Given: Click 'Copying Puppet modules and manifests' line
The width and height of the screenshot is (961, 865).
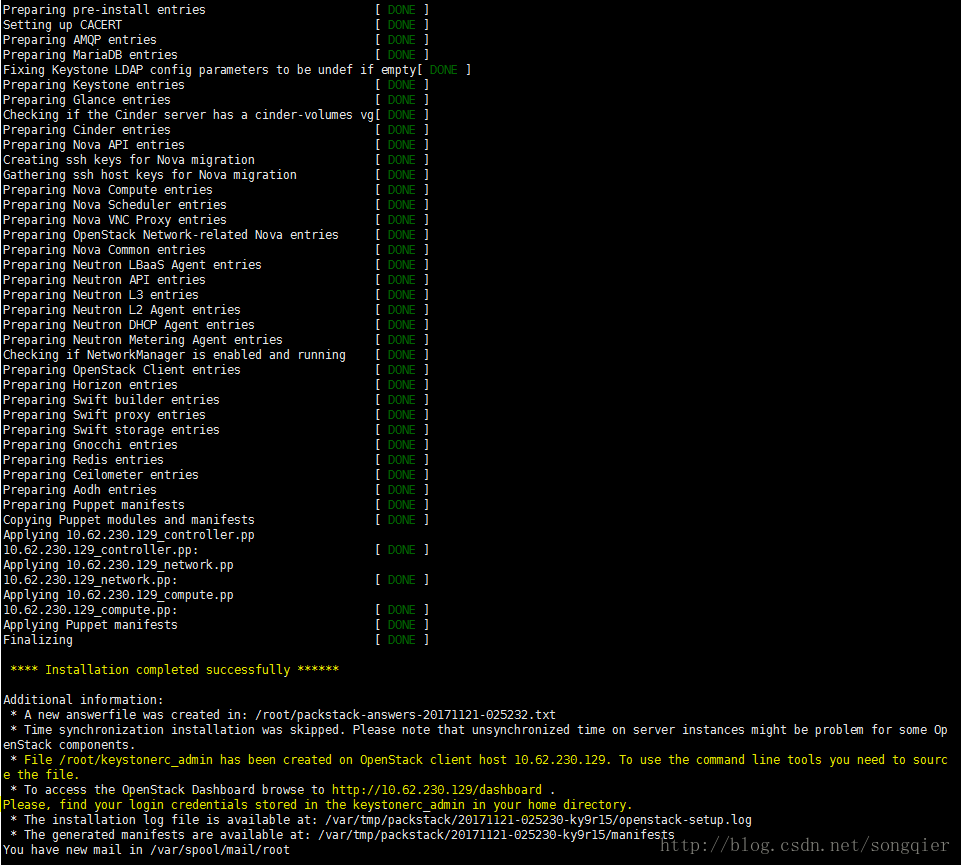Looking at the screenshot, I should coord(129,520).
